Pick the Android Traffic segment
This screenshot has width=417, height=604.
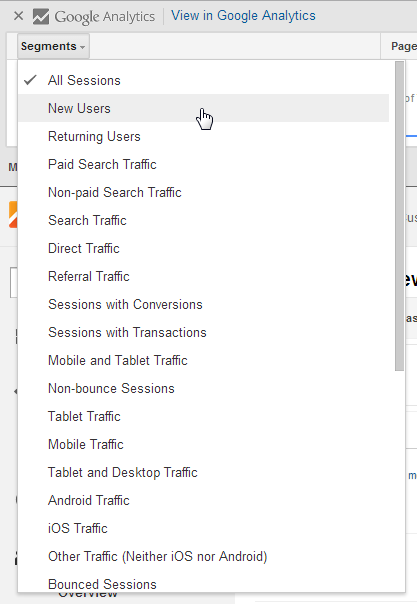(x=203, y=500)
